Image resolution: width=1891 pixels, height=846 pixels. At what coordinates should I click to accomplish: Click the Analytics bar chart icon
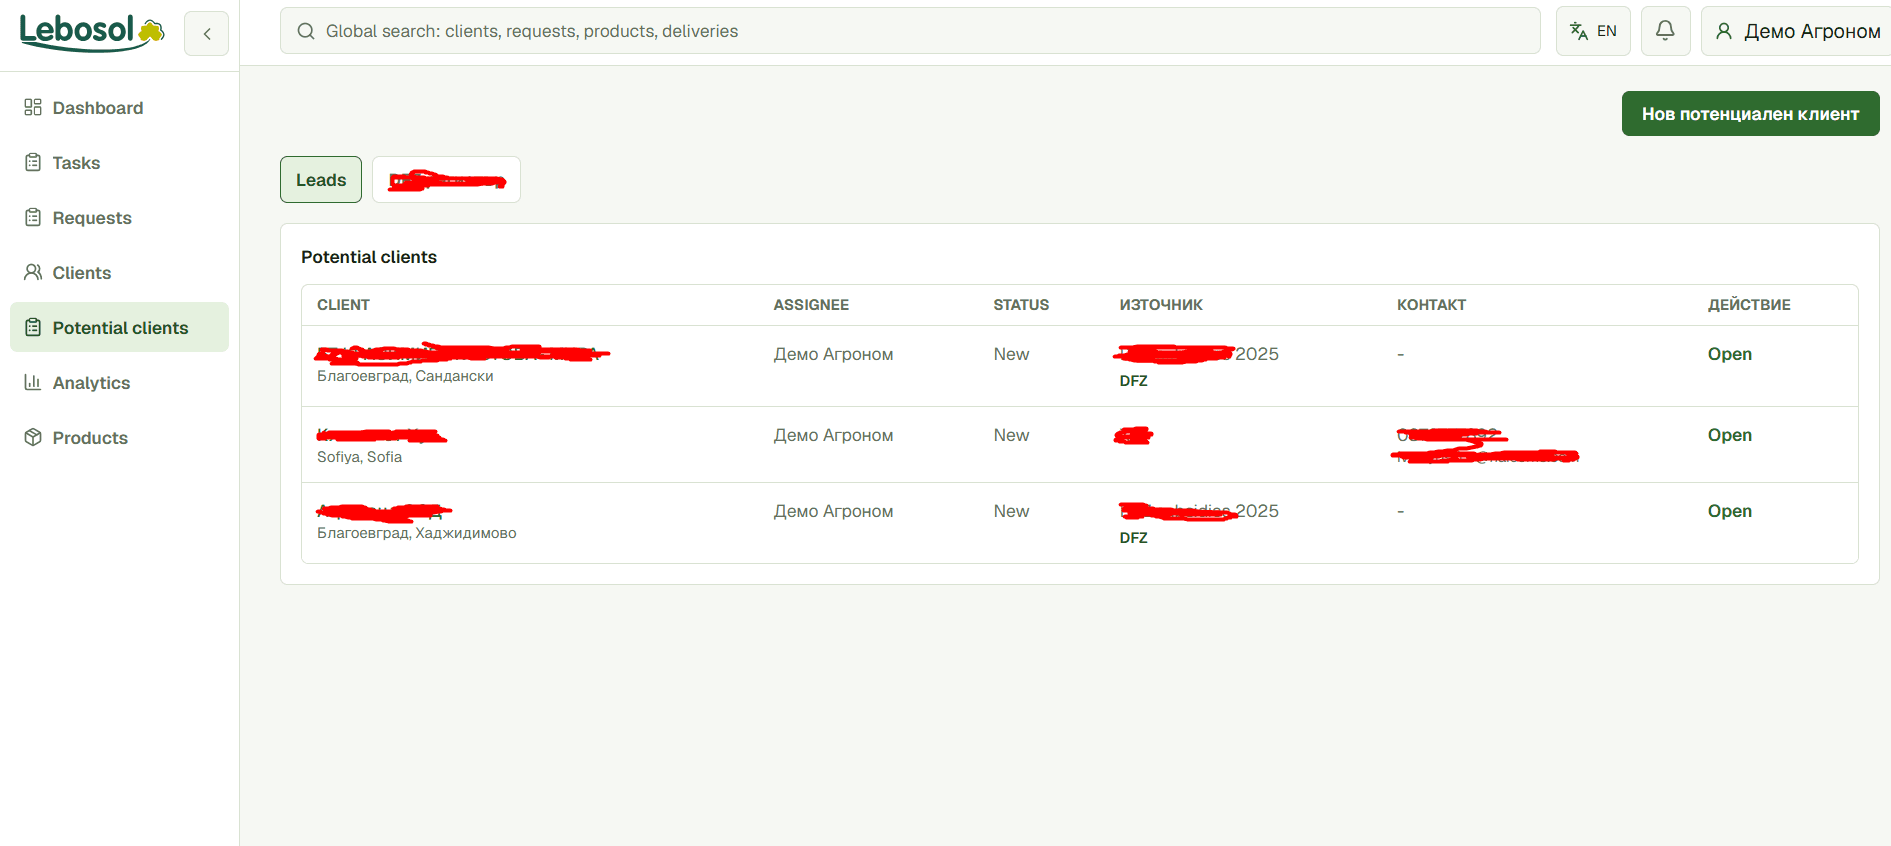33,382
